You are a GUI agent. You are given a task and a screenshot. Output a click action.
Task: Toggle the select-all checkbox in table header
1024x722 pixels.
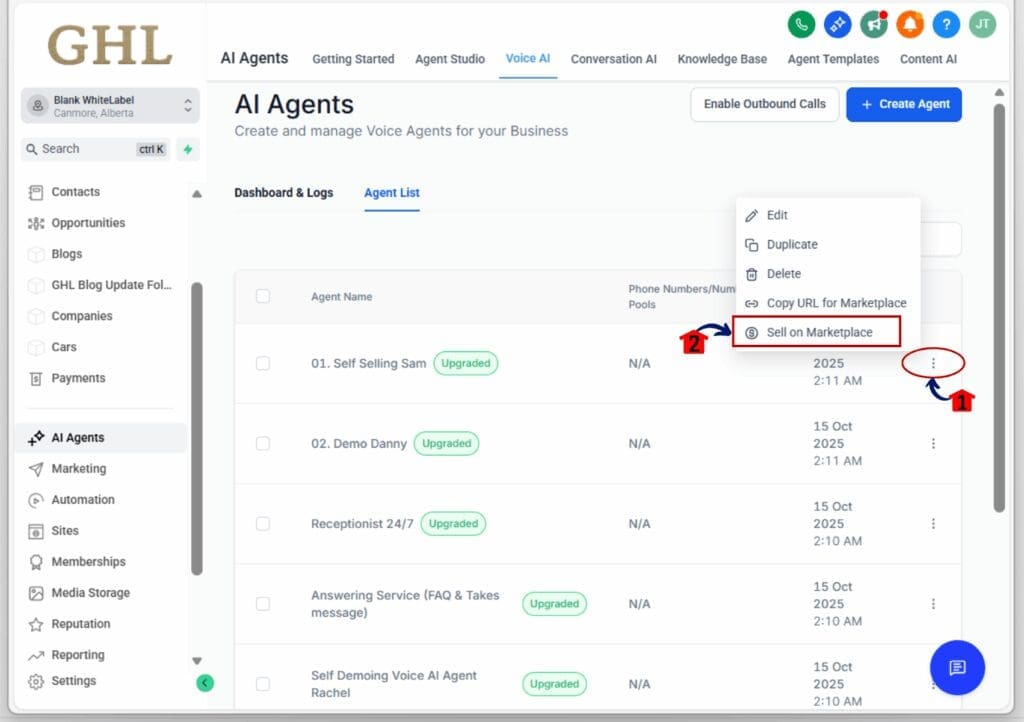click(x=263, y=296)
